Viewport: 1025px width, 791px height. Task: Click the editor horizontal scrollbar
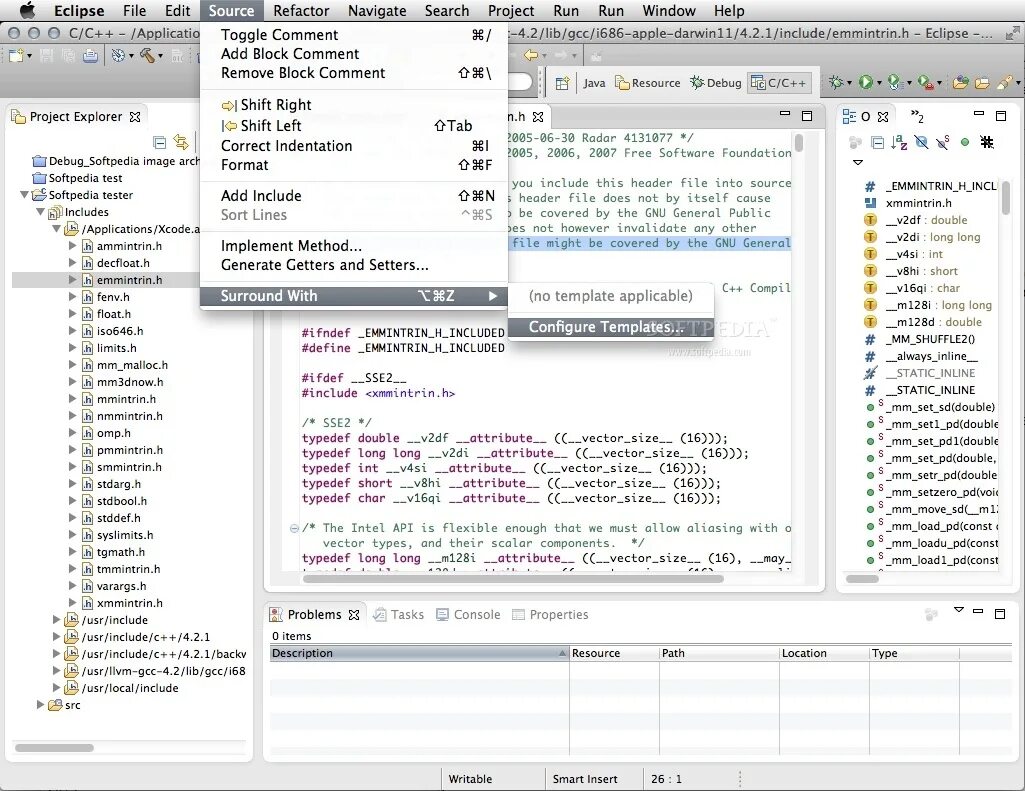(x=512, y=579)
